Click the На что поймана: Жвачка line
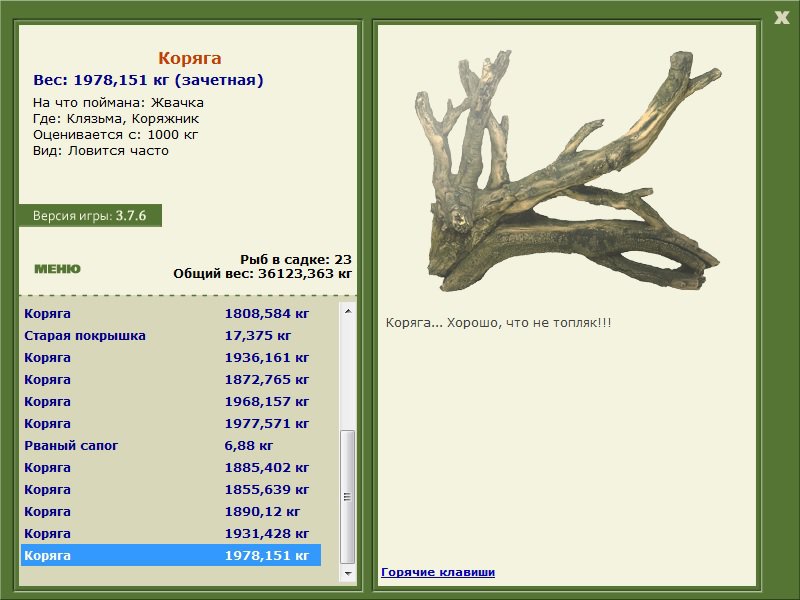The width and height of the screenshot is (800, 600). pyautogui.click(x=118, y=103)
